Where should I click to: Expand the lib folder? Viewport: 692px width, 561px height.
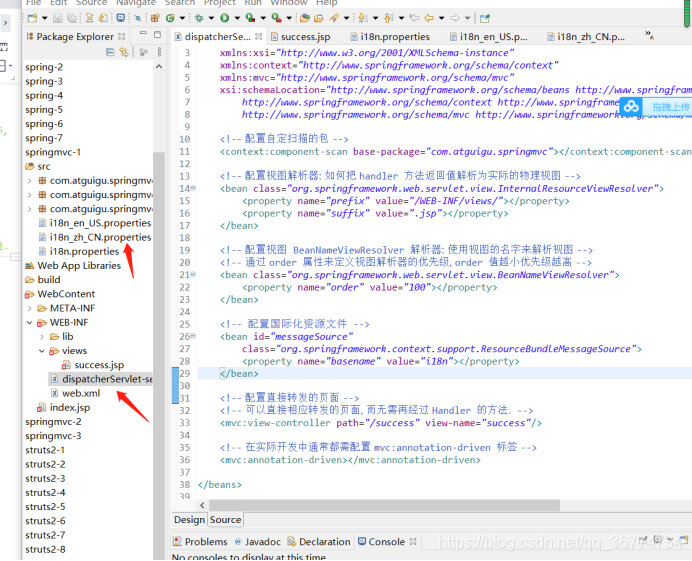click(x=42, y=337)
